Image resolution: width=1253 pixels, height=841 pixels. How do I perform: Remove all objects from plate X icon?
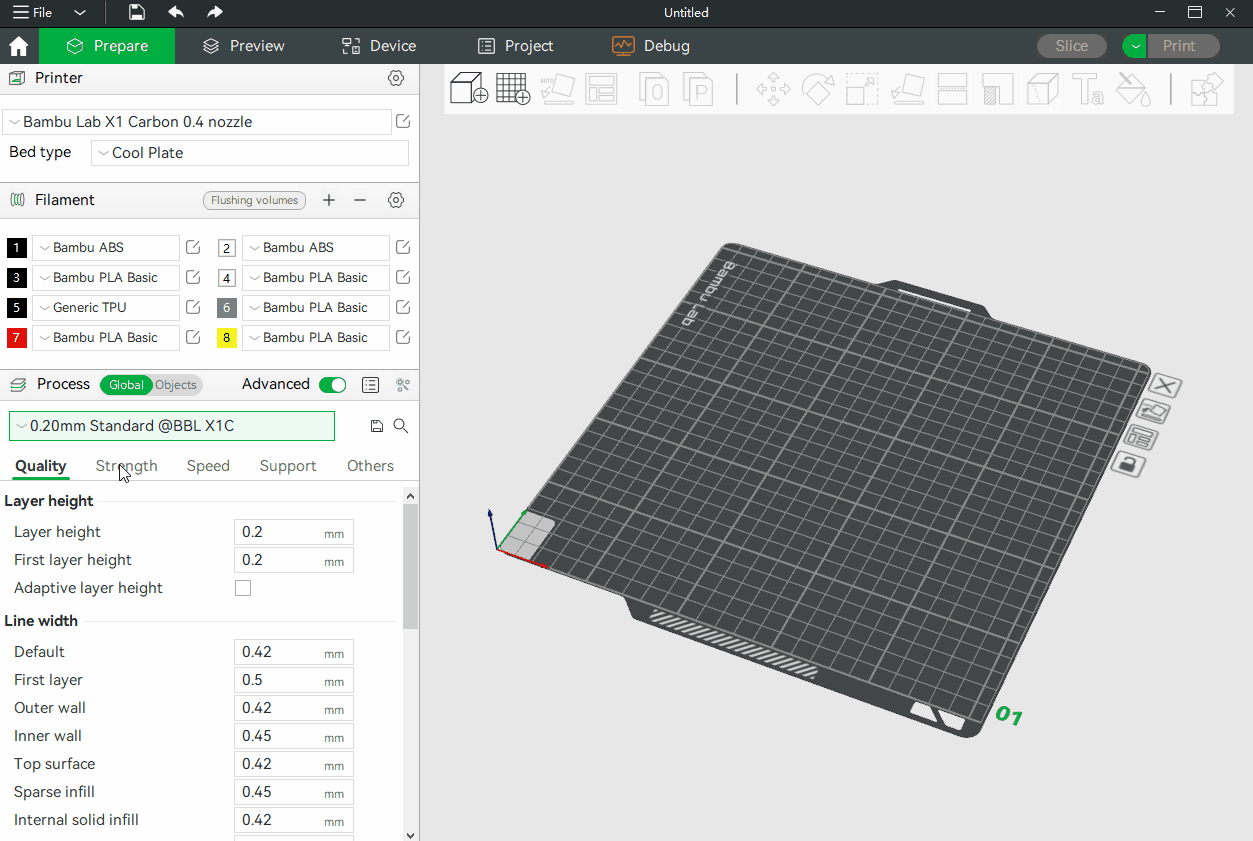pos(1165,386)
